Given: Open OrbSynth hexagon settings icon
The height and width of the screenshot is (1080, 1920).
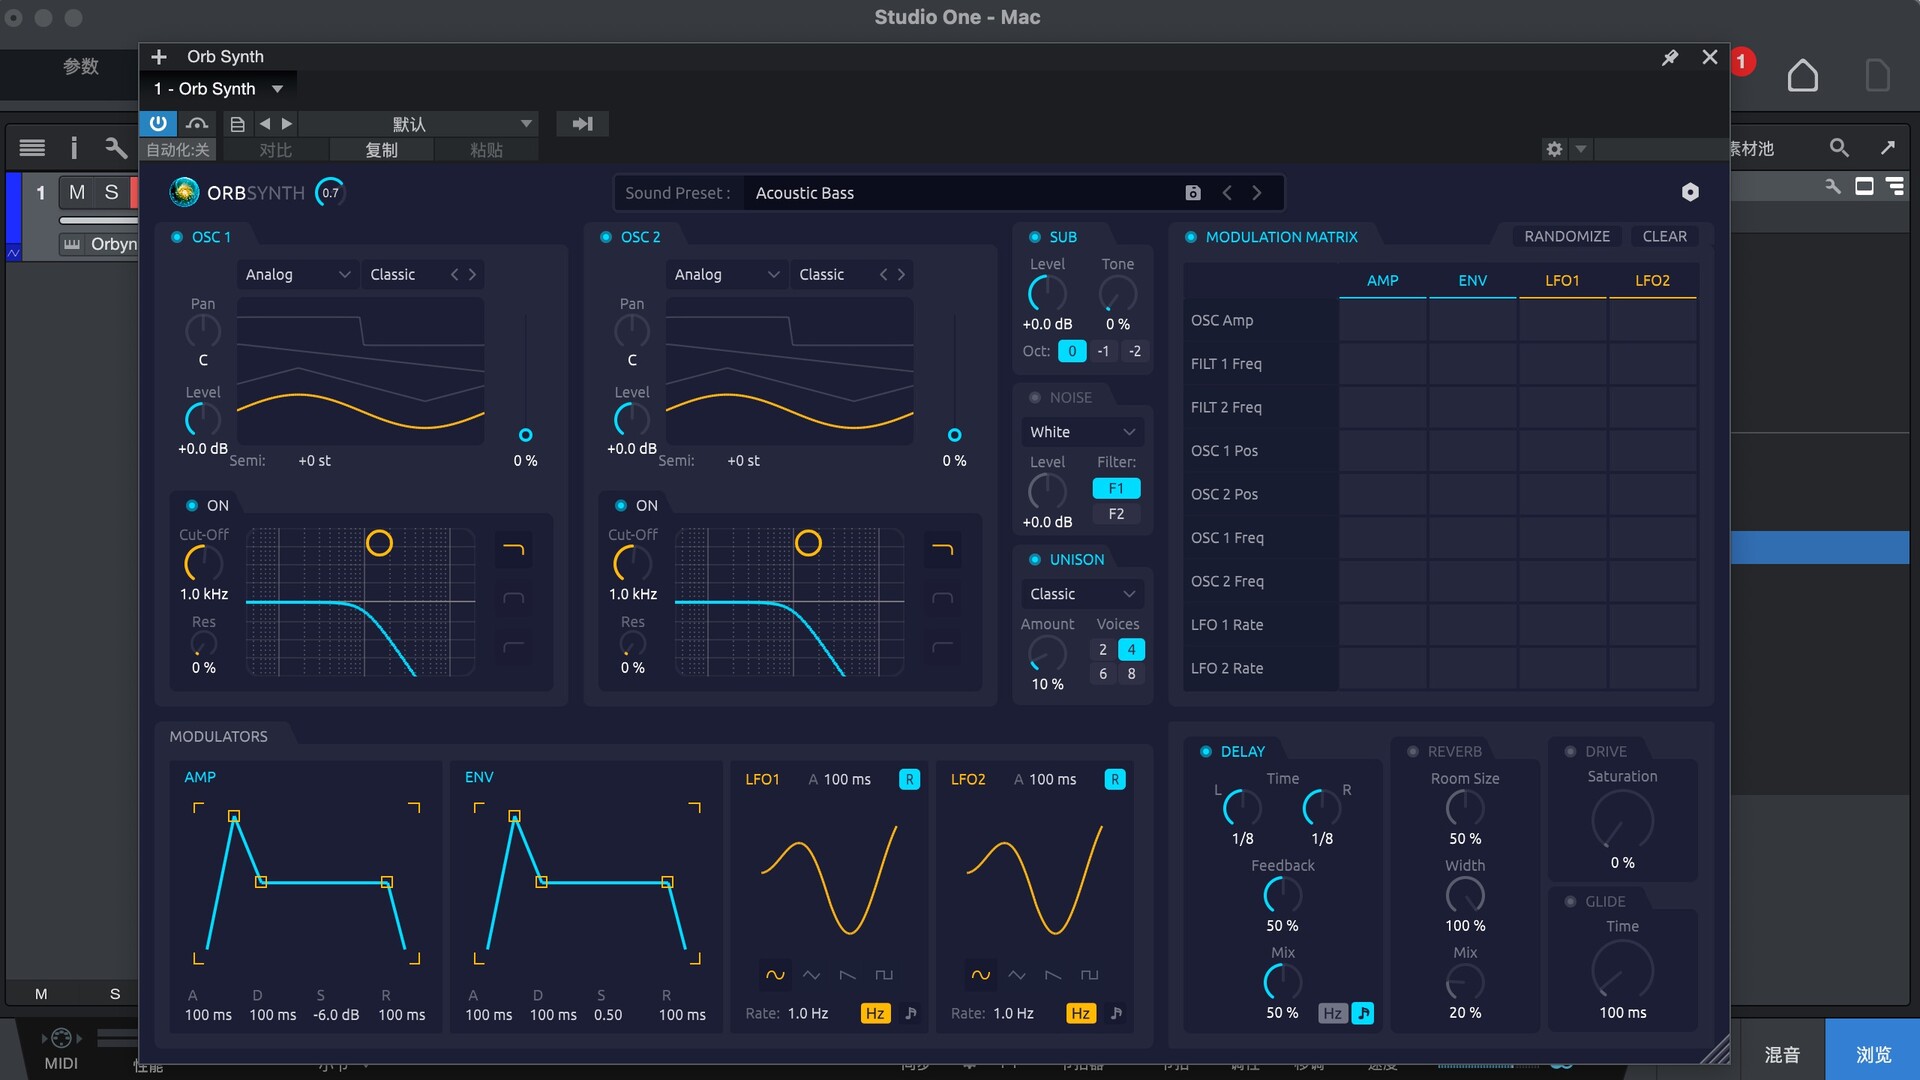Looking at the screenshot, I should click(1690, 192).
